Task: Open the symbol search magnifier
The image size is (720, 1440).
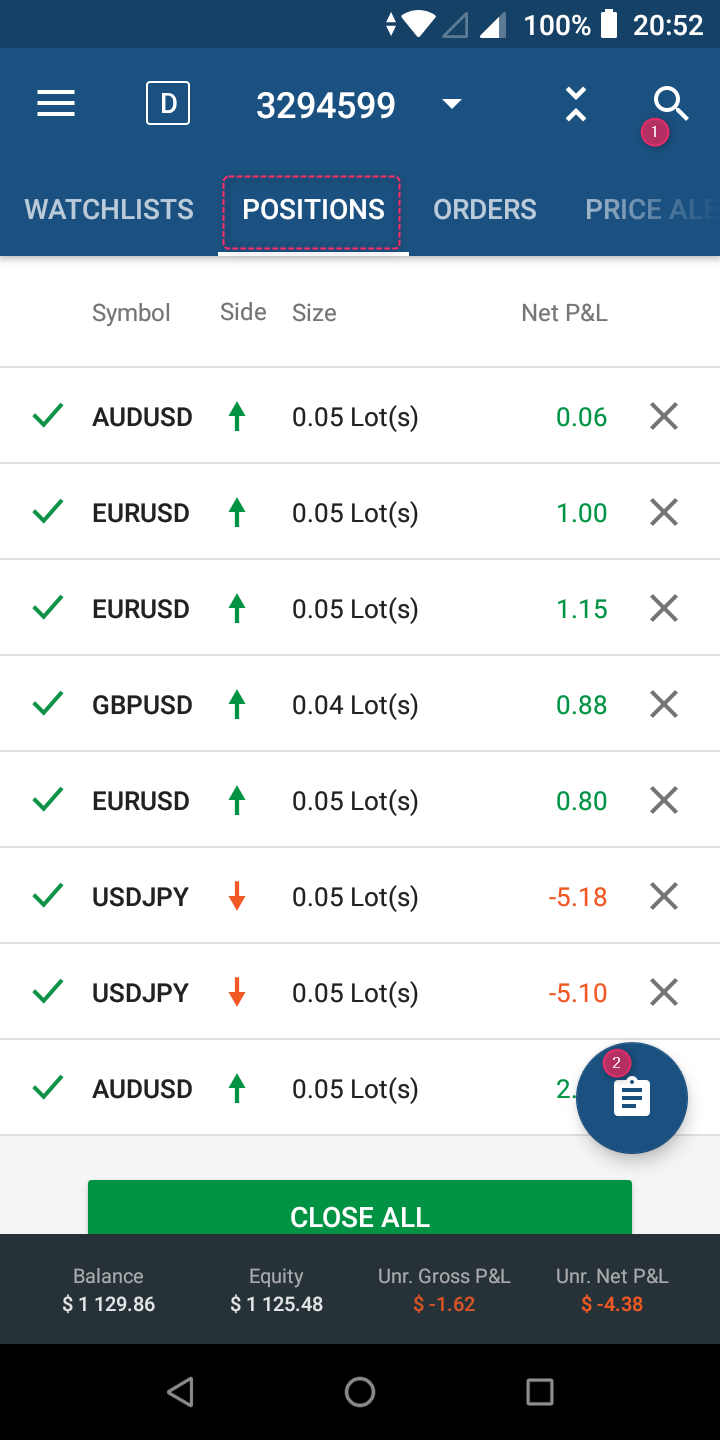Action: pyautogui.click(x=670, y=102)
